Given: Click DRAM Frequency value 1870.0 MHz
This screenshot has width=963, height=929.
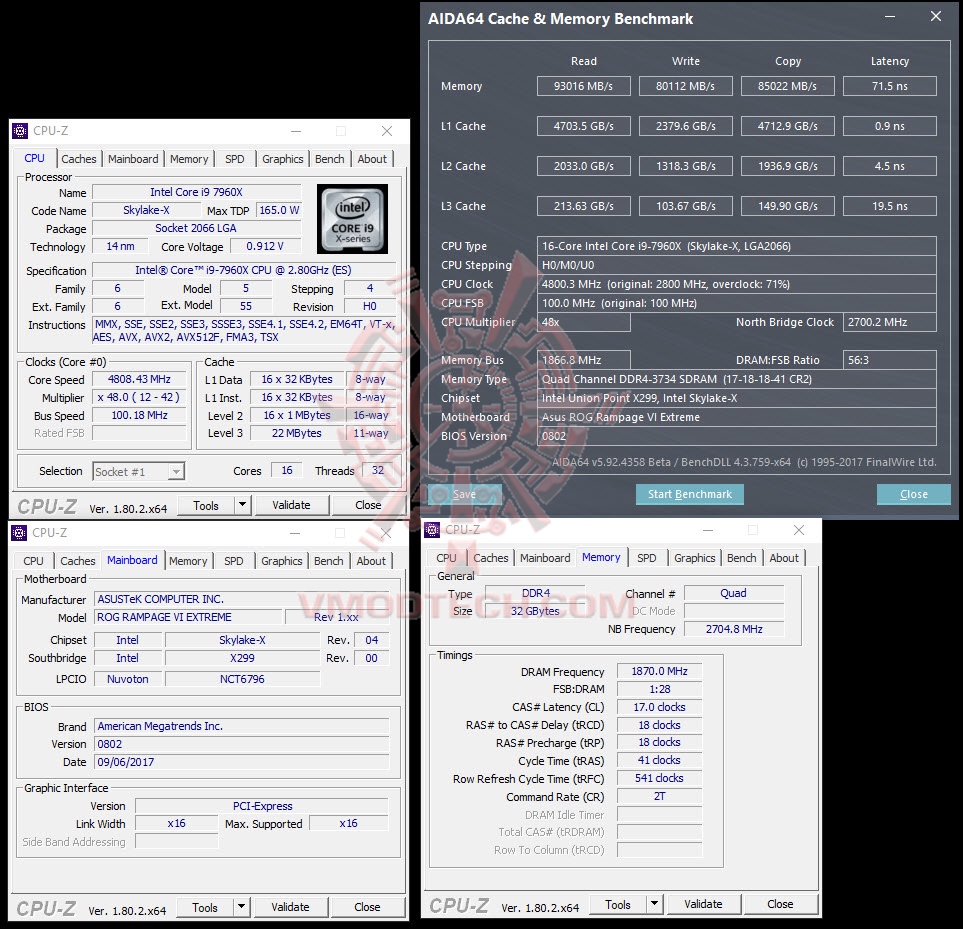Looking at the screenshot, I should [660, 671].
